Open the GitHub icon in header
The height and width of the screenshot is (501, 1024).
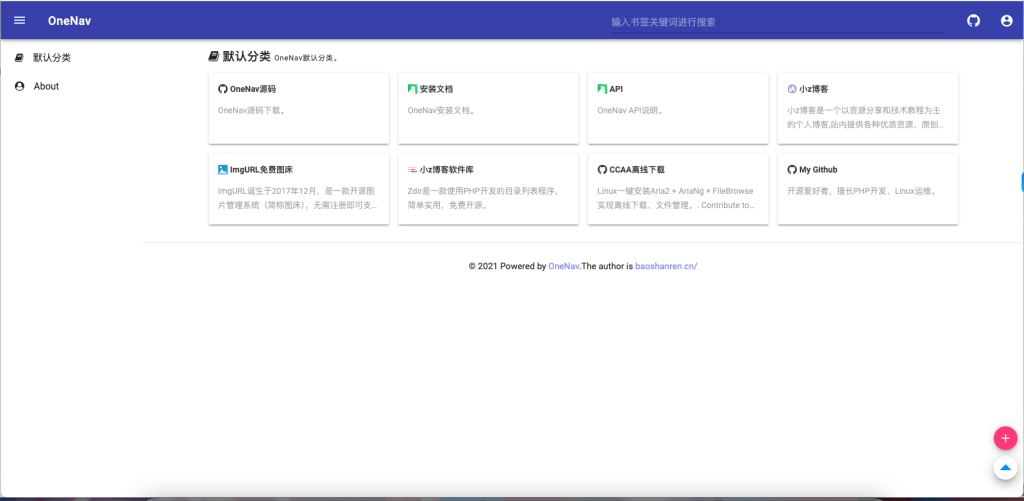click(x=973, y=21)
